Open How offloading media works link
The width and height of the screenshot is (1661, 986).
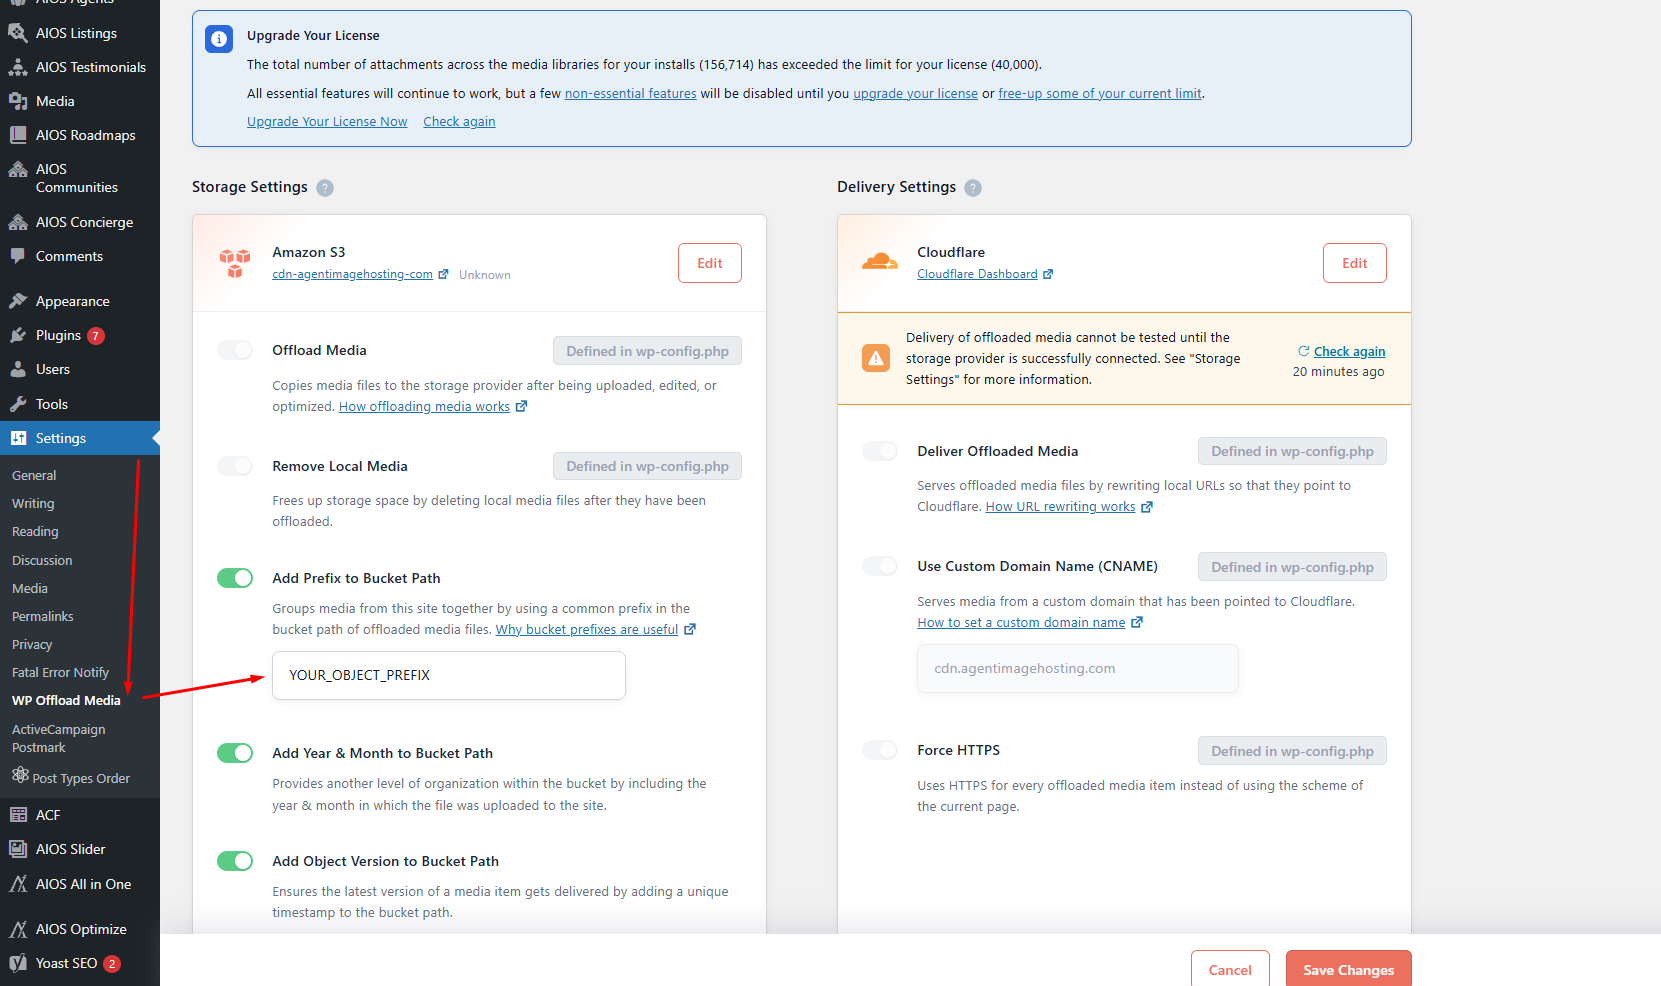coord(425,406)
